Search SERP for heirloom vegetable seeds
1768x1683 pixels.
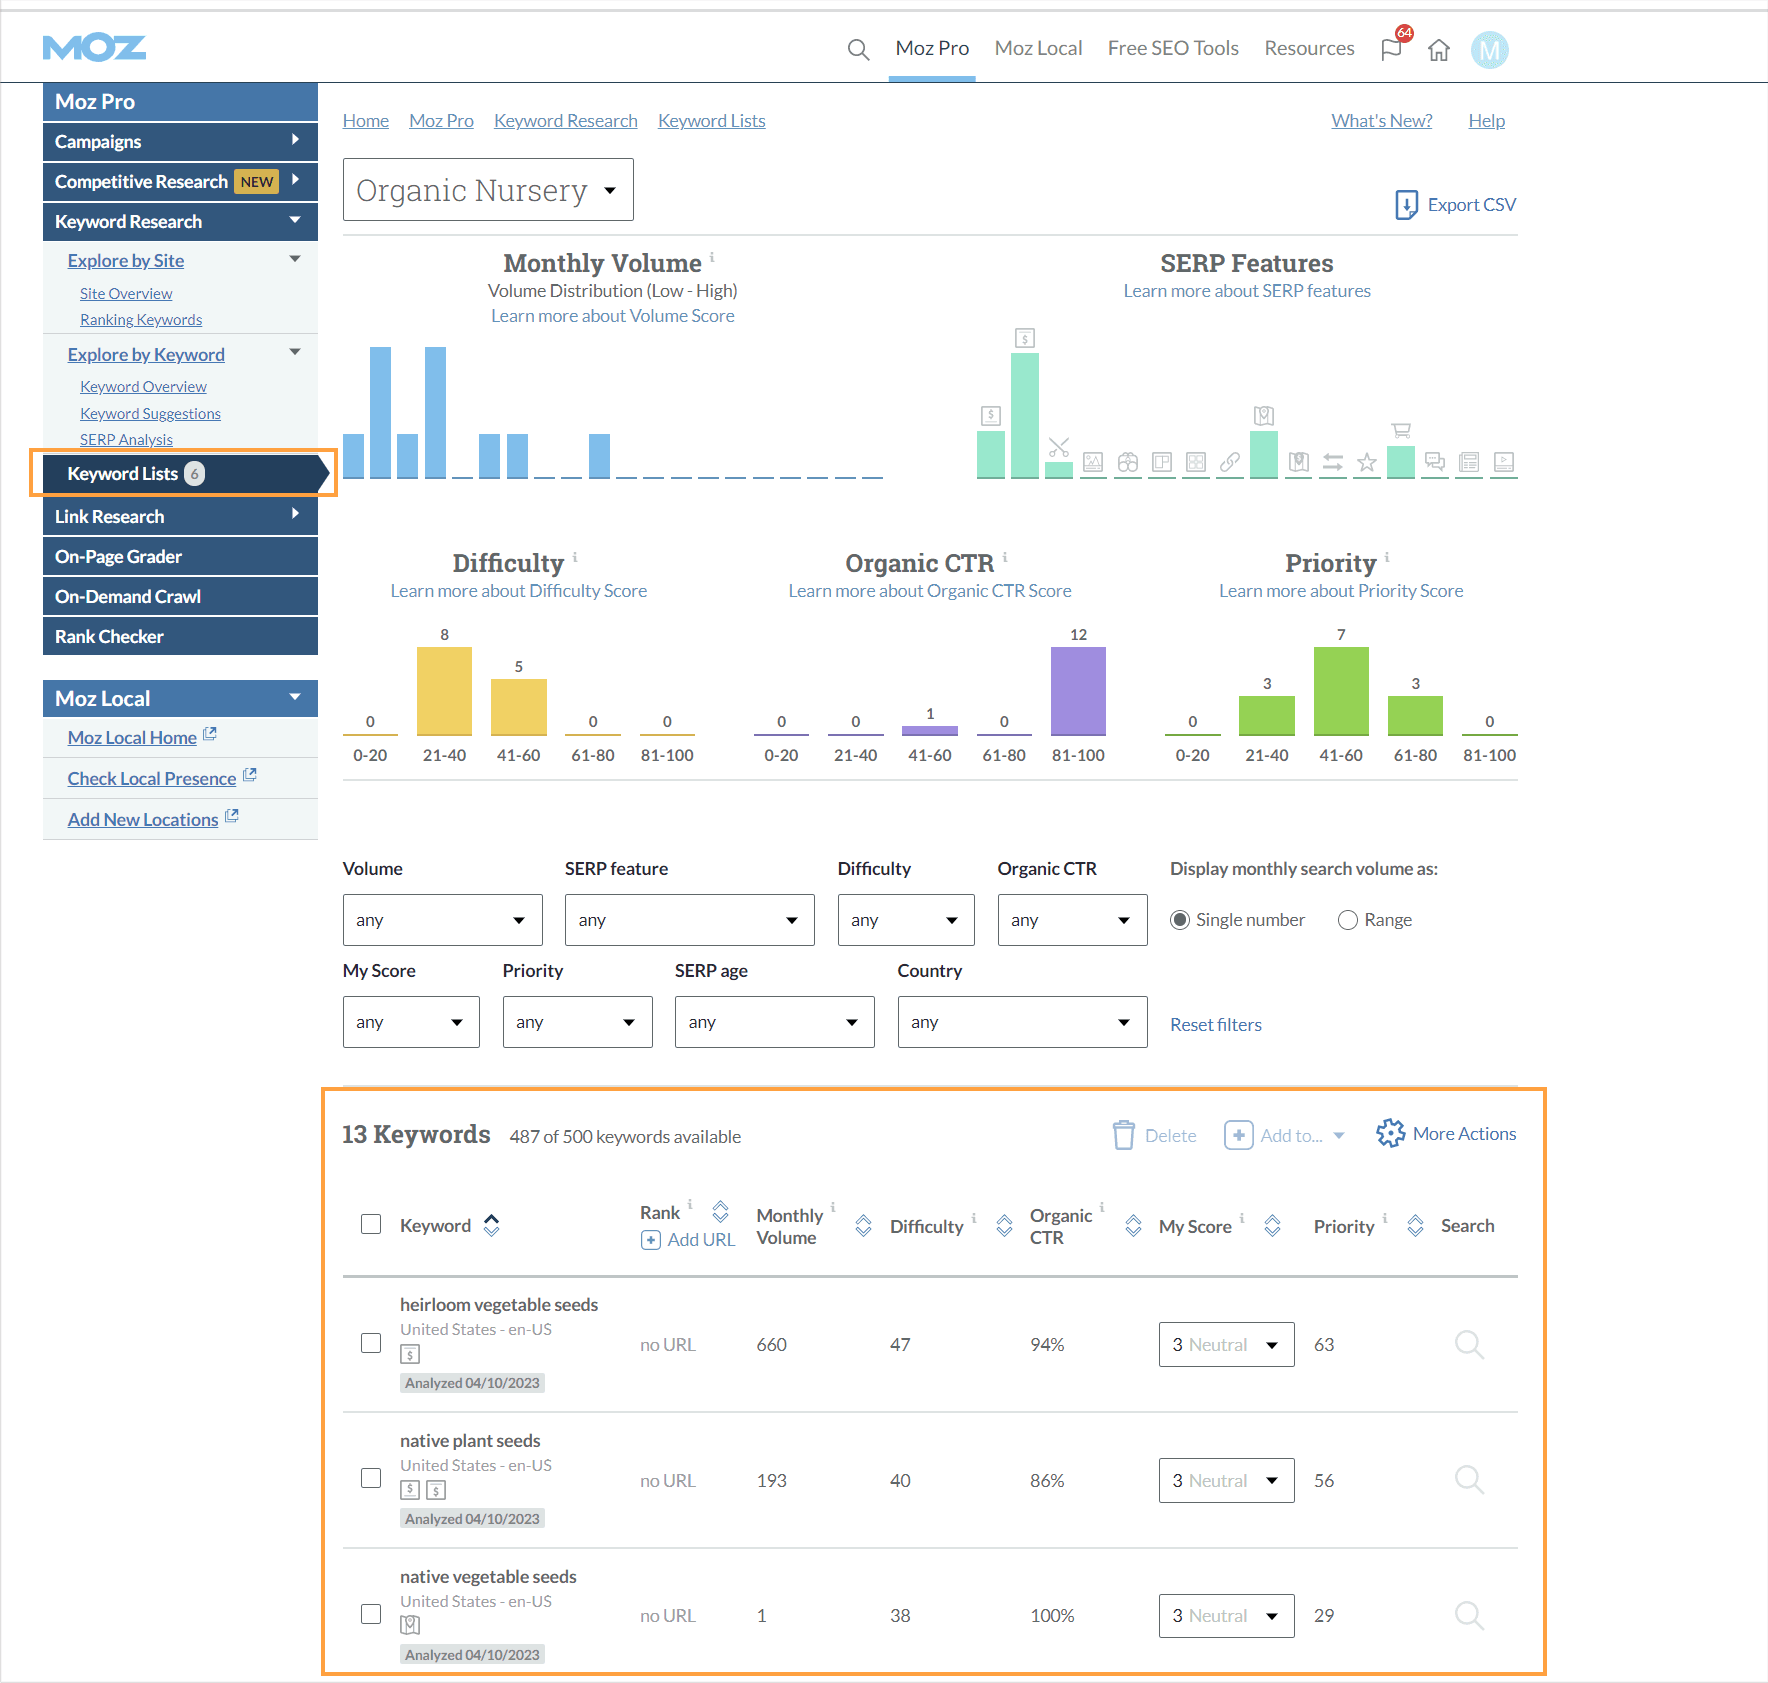point(1468,1345)
